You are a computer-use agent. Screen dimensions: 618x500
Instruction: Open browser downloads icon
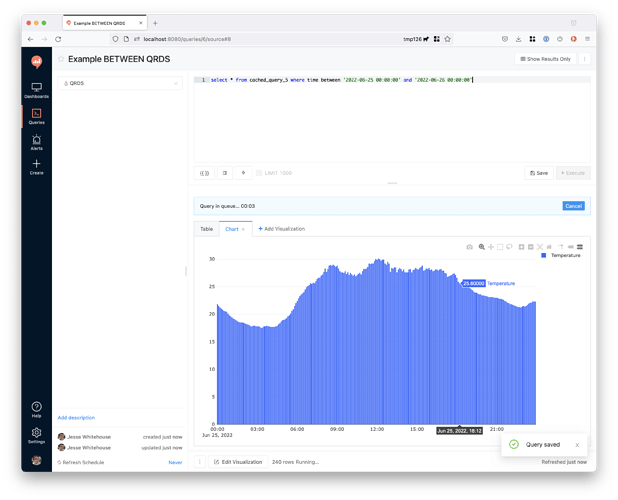(x=518, y=39)
